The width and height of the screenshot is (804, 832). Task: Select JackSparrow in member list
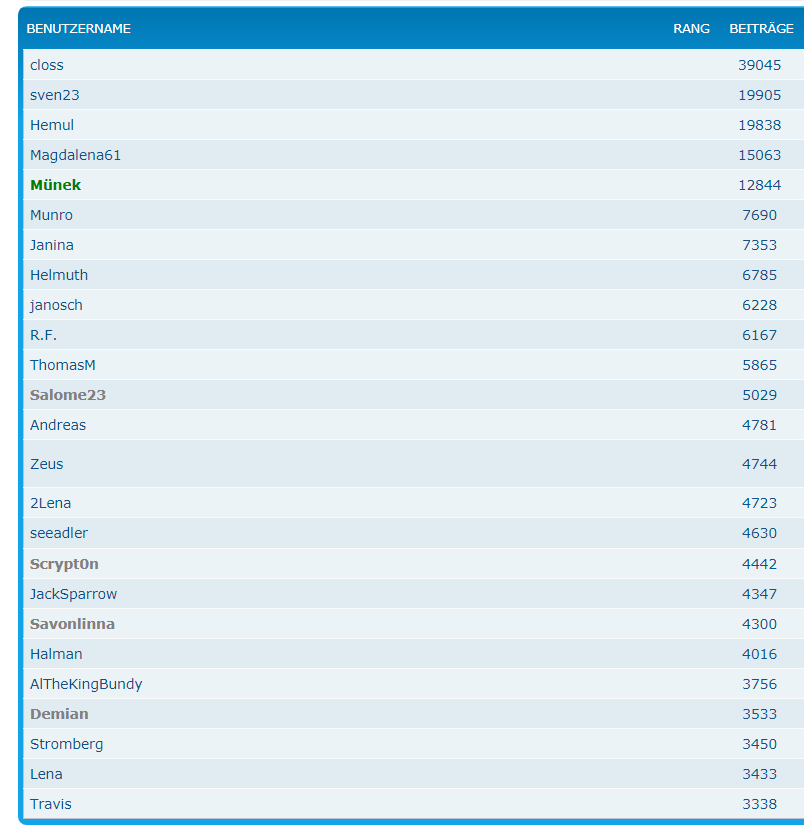73,594
